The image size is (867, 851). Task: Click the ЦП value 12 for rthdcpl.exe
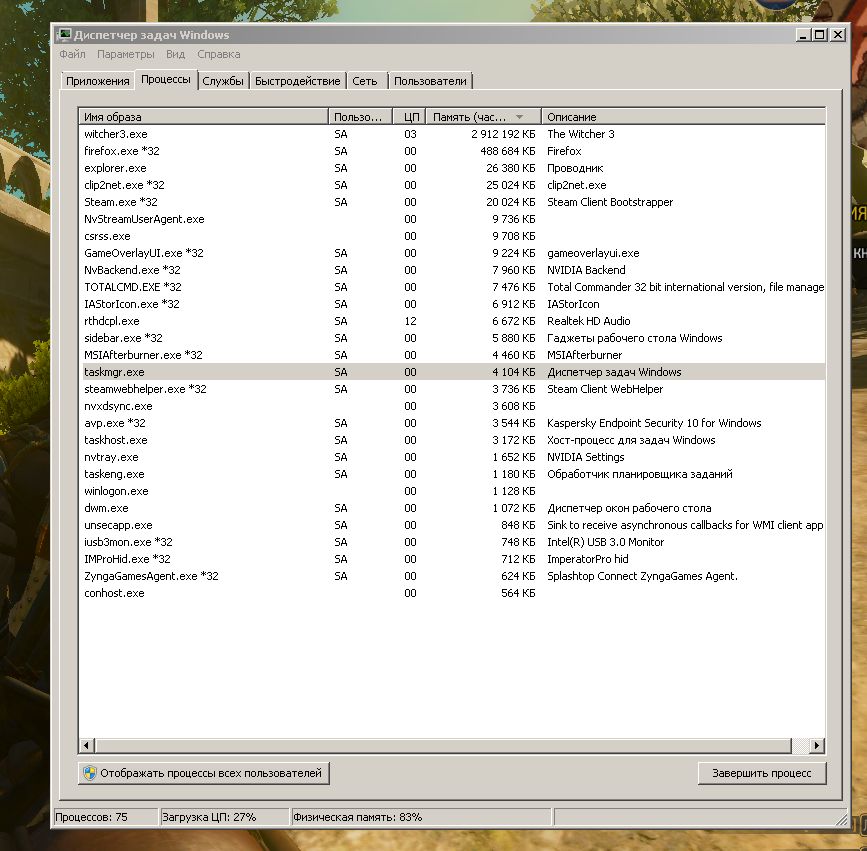pos(410,321)
